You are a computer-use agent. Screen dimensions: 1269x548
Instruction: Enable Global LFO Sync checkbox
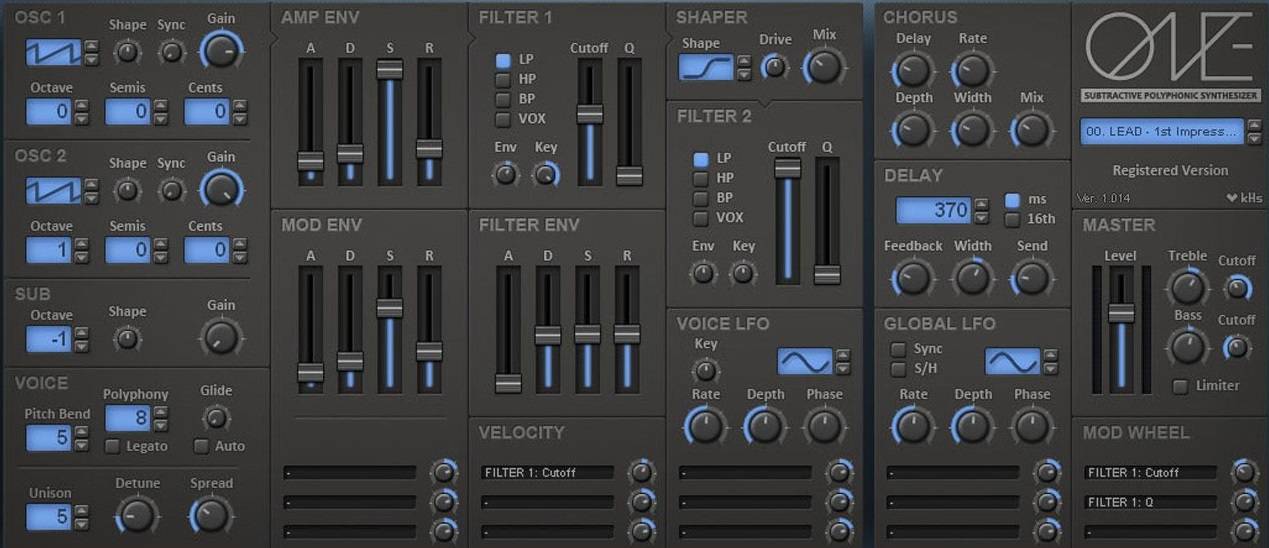pos(898,349)
